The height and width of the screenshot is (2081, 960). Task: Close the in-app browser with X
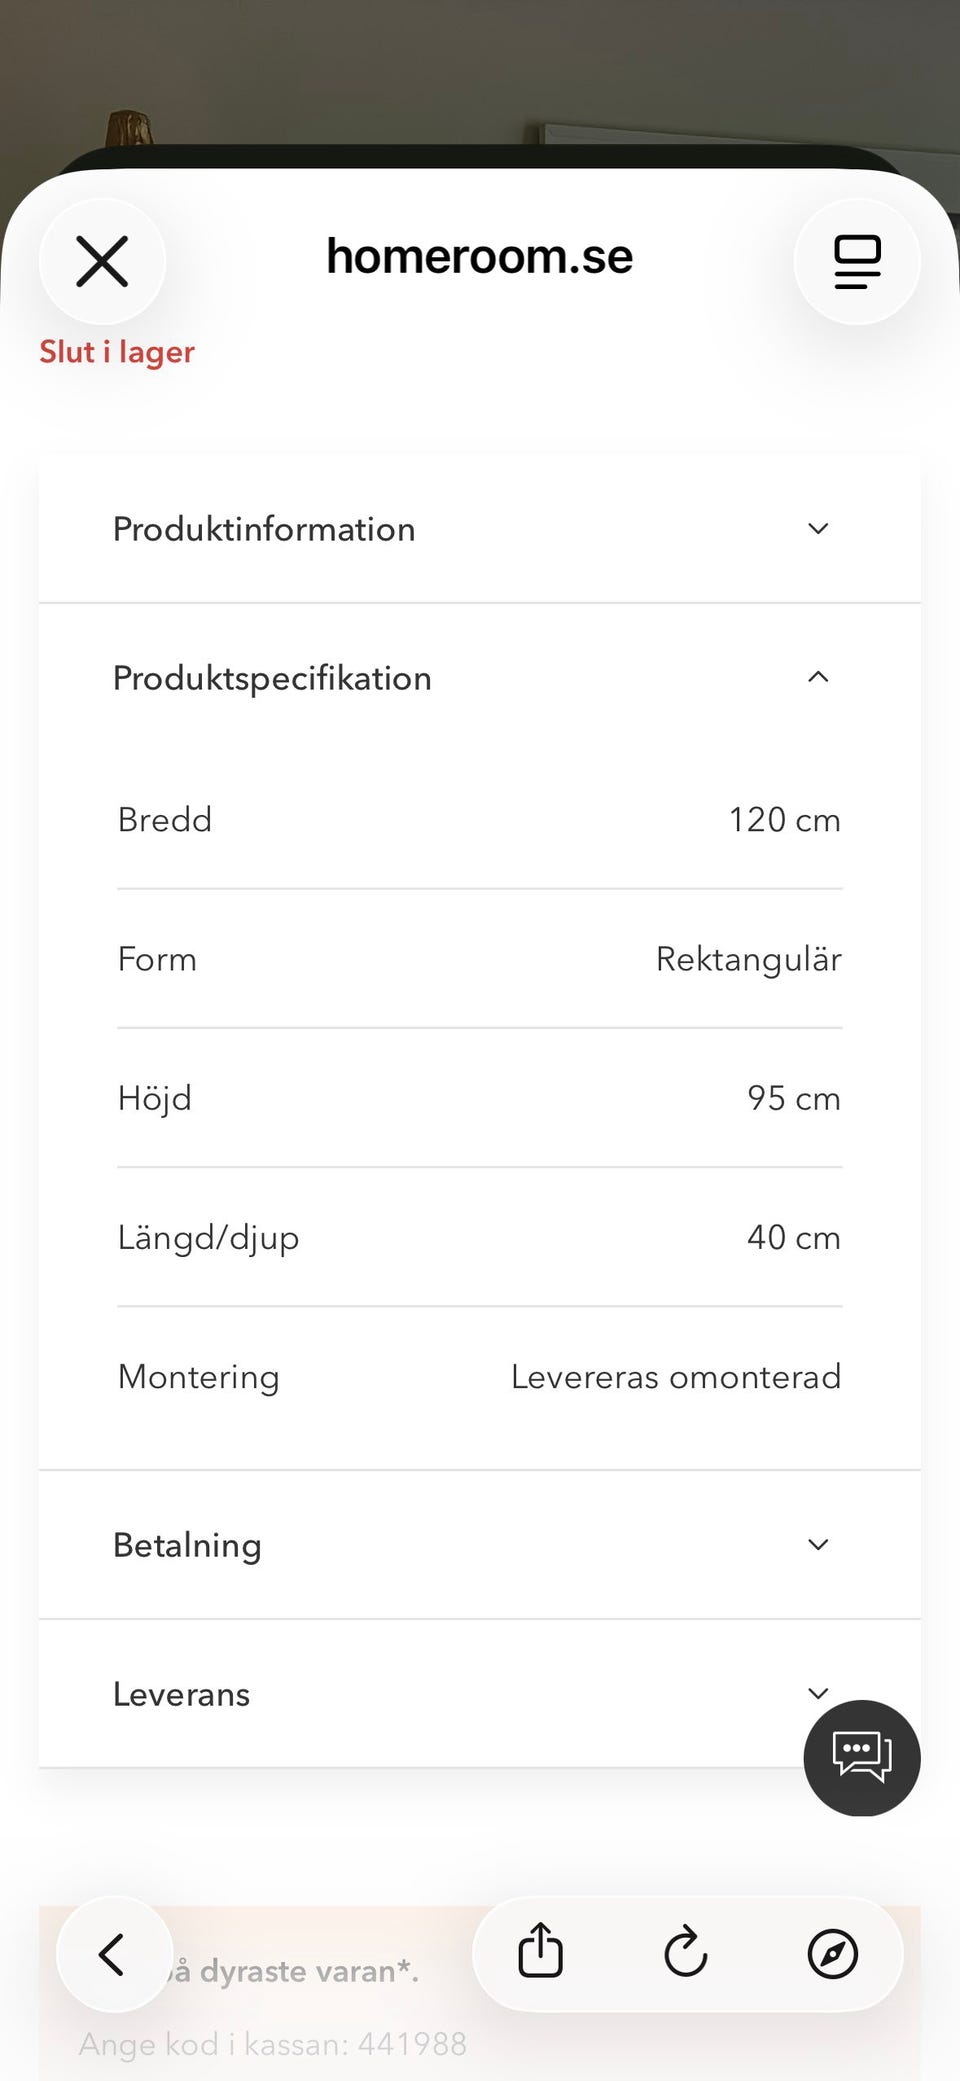coord(102,262)
